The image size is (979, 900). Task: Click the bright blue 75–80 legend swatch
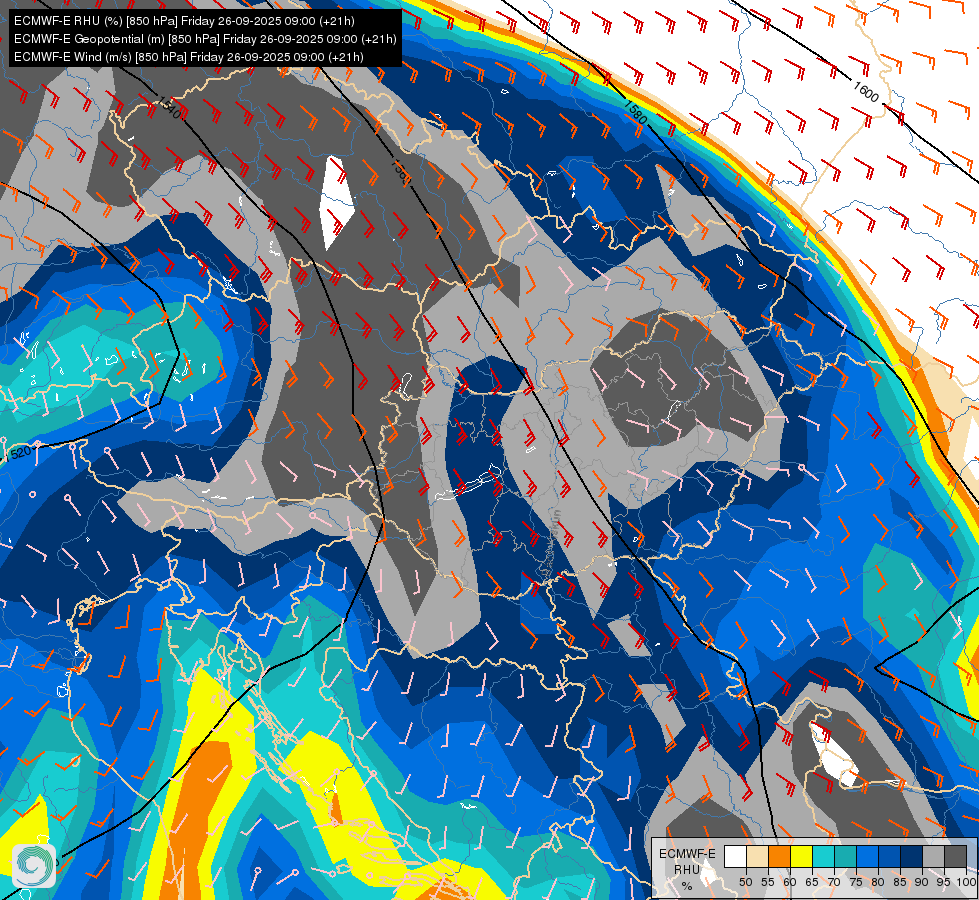pos(867,856)
